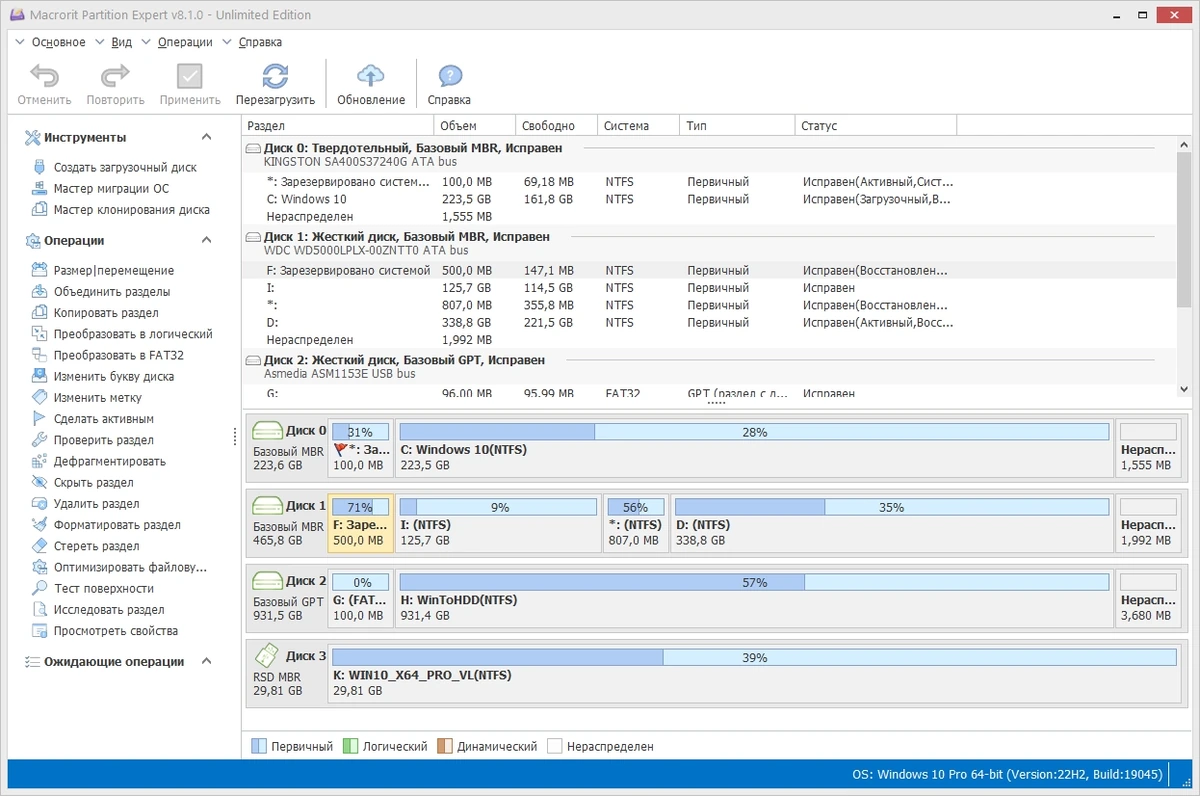Run Тест поверхности operation

click(x=104, y=588)
